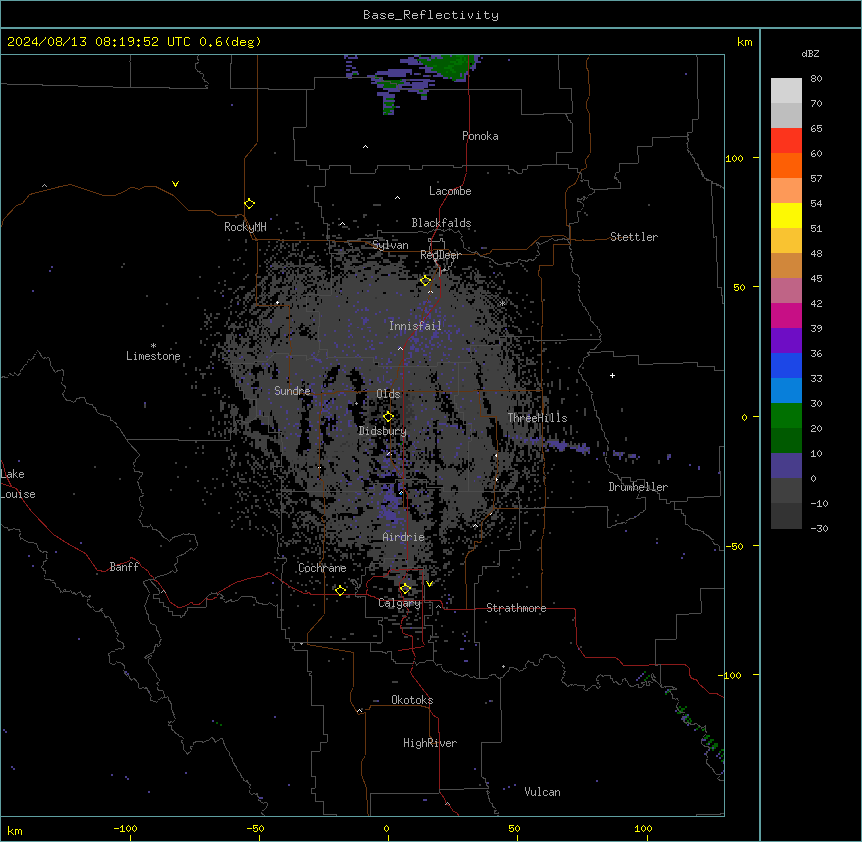Click the white caret marker west of Lacombe
Screen dimensions: 862x842
click(397, 198)
